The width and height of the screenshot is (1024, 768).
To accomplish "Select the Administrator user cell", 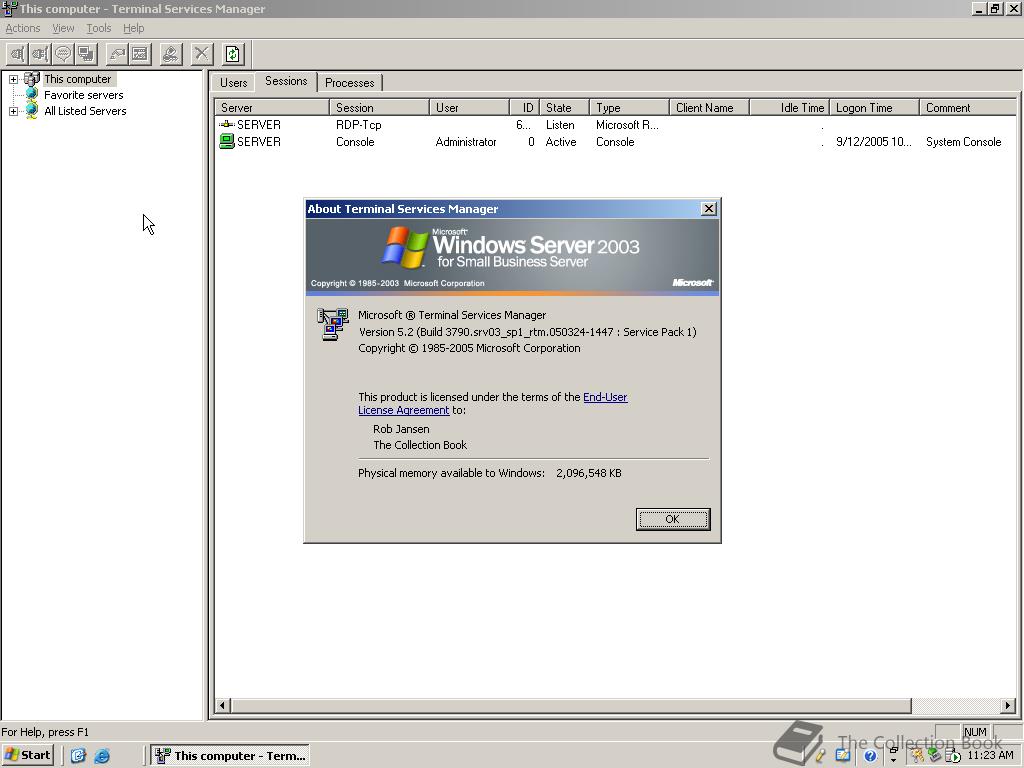I will (x=466, y=142).
